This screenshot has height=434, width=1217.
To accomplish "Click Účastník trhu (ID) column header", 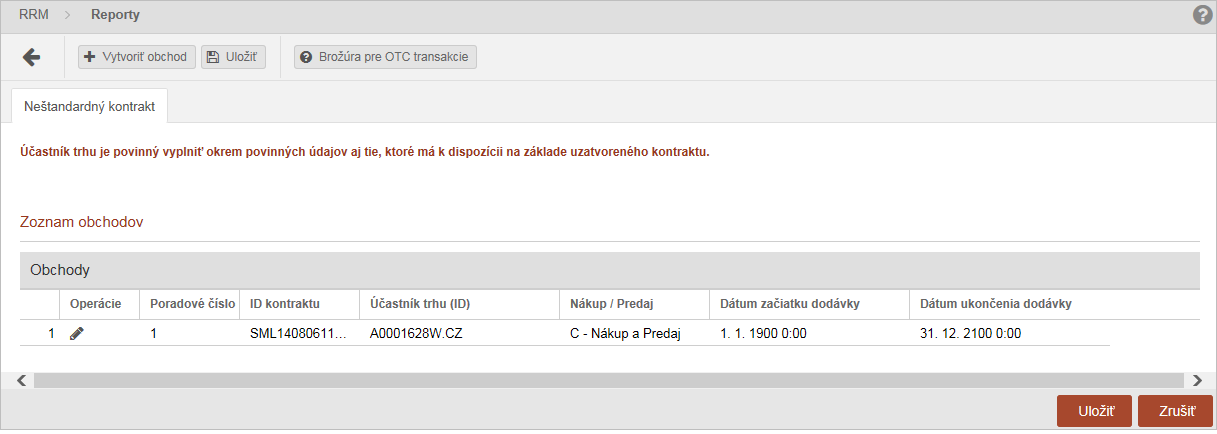I will tap(459, 304).
